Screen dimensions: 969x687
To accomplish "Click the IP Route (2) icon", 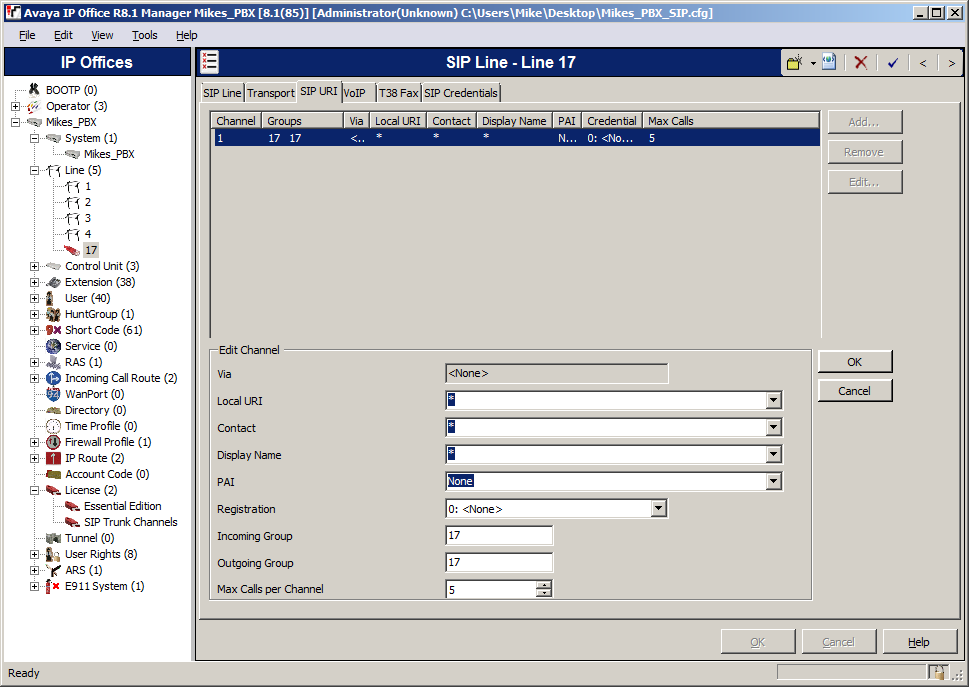I will [54, 458].
